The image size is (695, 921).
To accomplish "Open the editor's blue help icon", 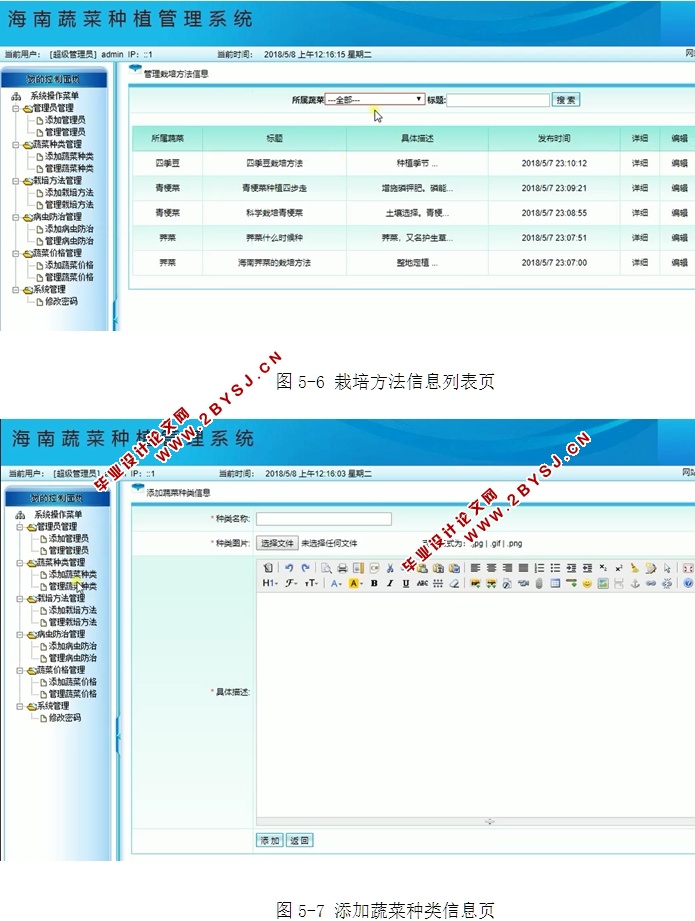I will point(687,583).
